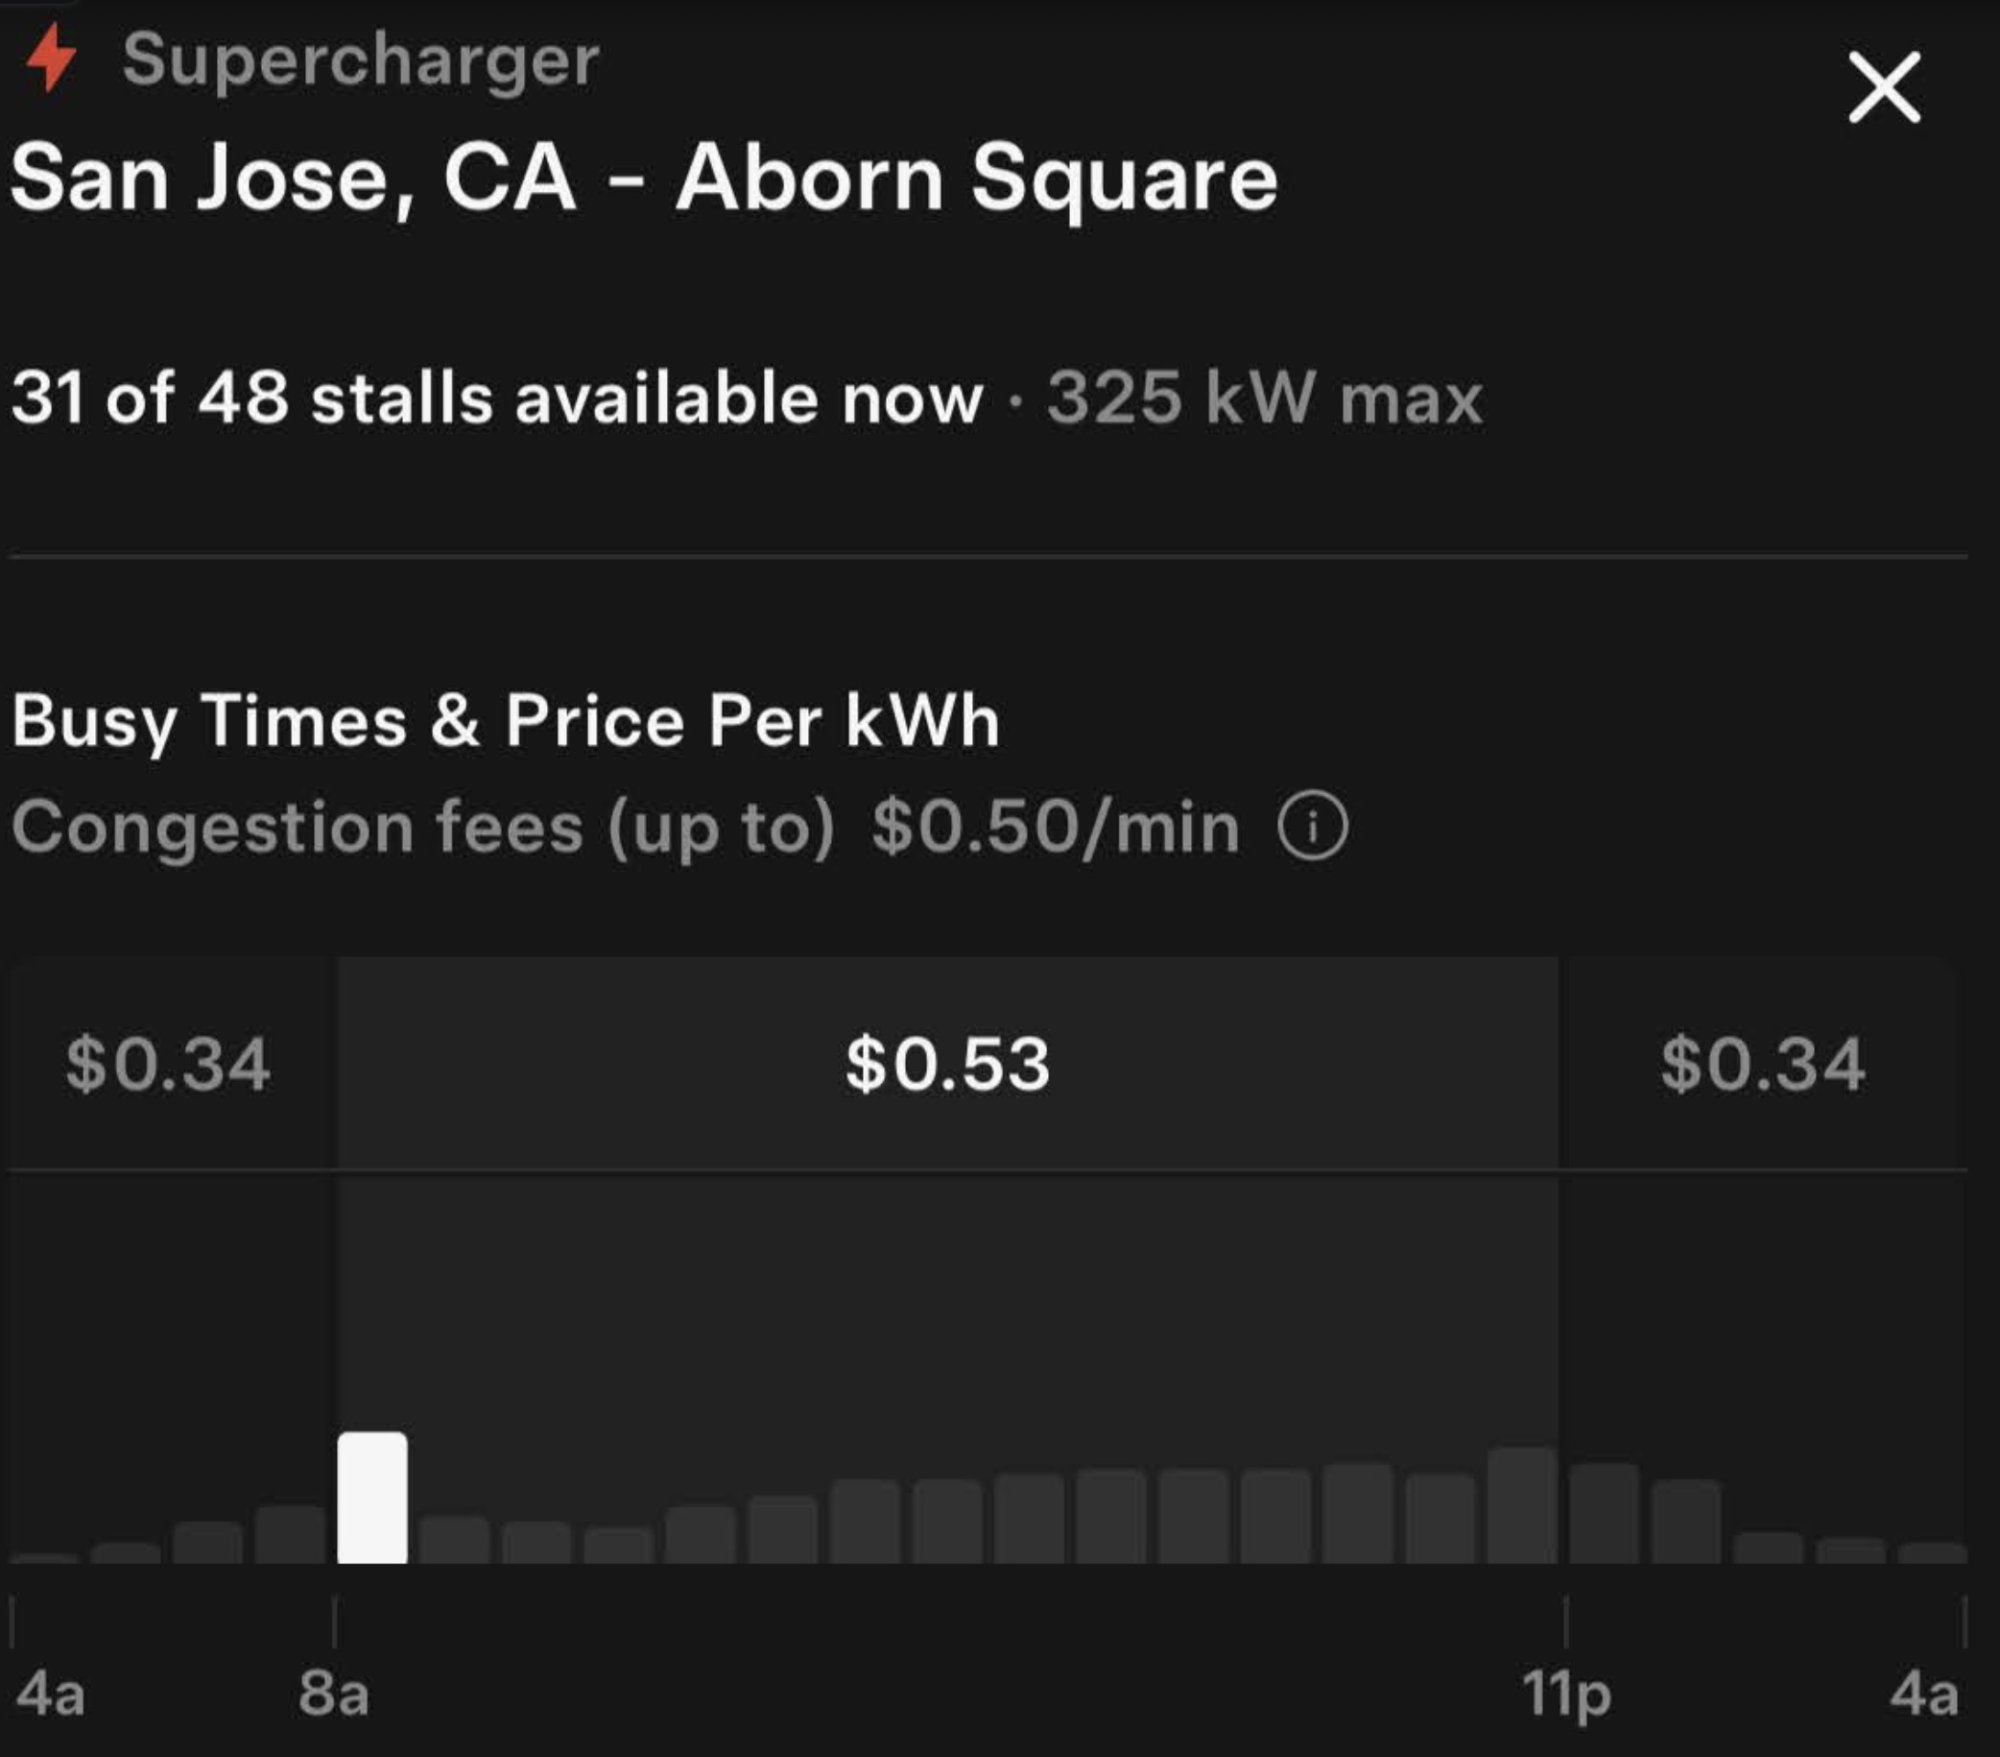Click the 8a time label
2000x1757 pixels.
tap(333, 1694)
